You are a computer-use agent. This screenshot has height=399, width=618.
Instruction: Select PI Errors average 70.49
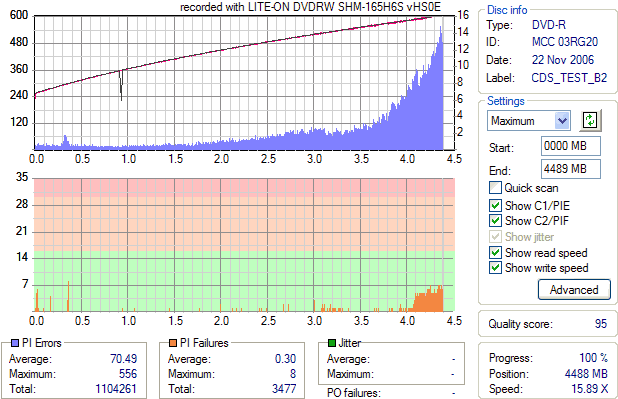point(123,358)
